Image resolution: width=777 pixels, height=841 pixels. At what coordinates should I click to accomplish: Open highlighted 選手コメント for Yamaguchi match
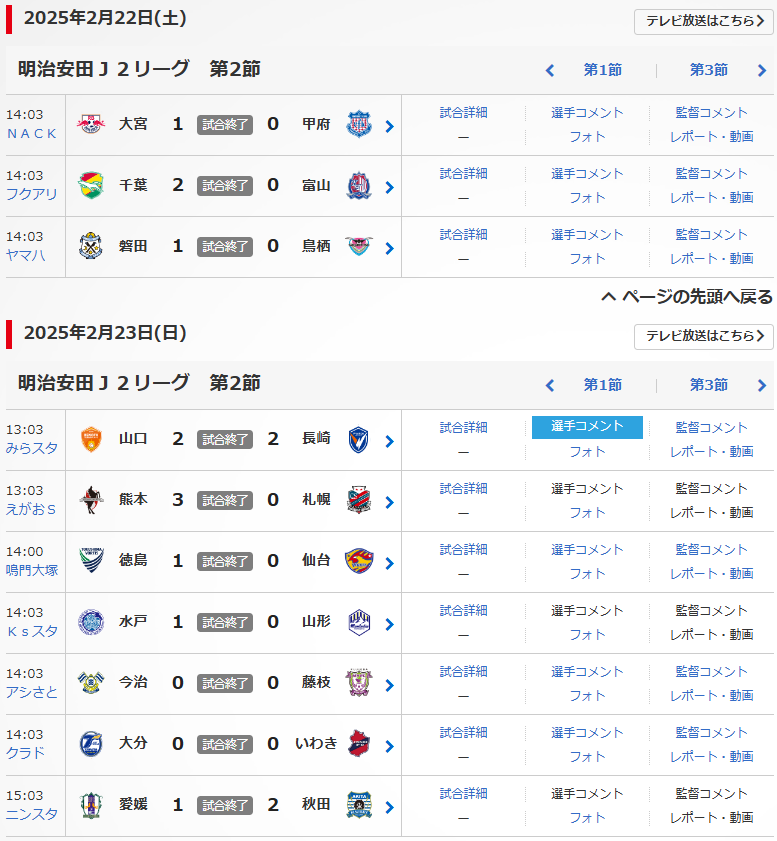(x=587, y=427)
